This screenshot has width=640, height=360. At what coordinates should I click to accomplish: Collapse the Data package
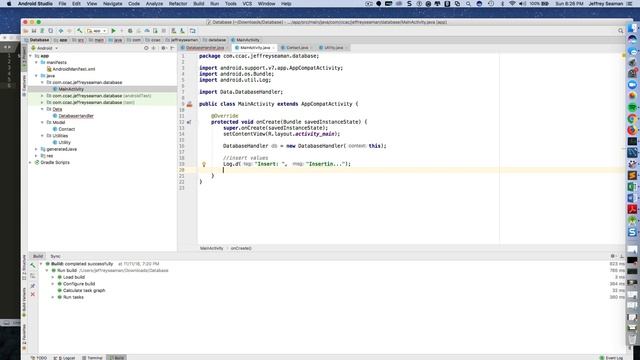pyautogui.click(x=42, y=109)
